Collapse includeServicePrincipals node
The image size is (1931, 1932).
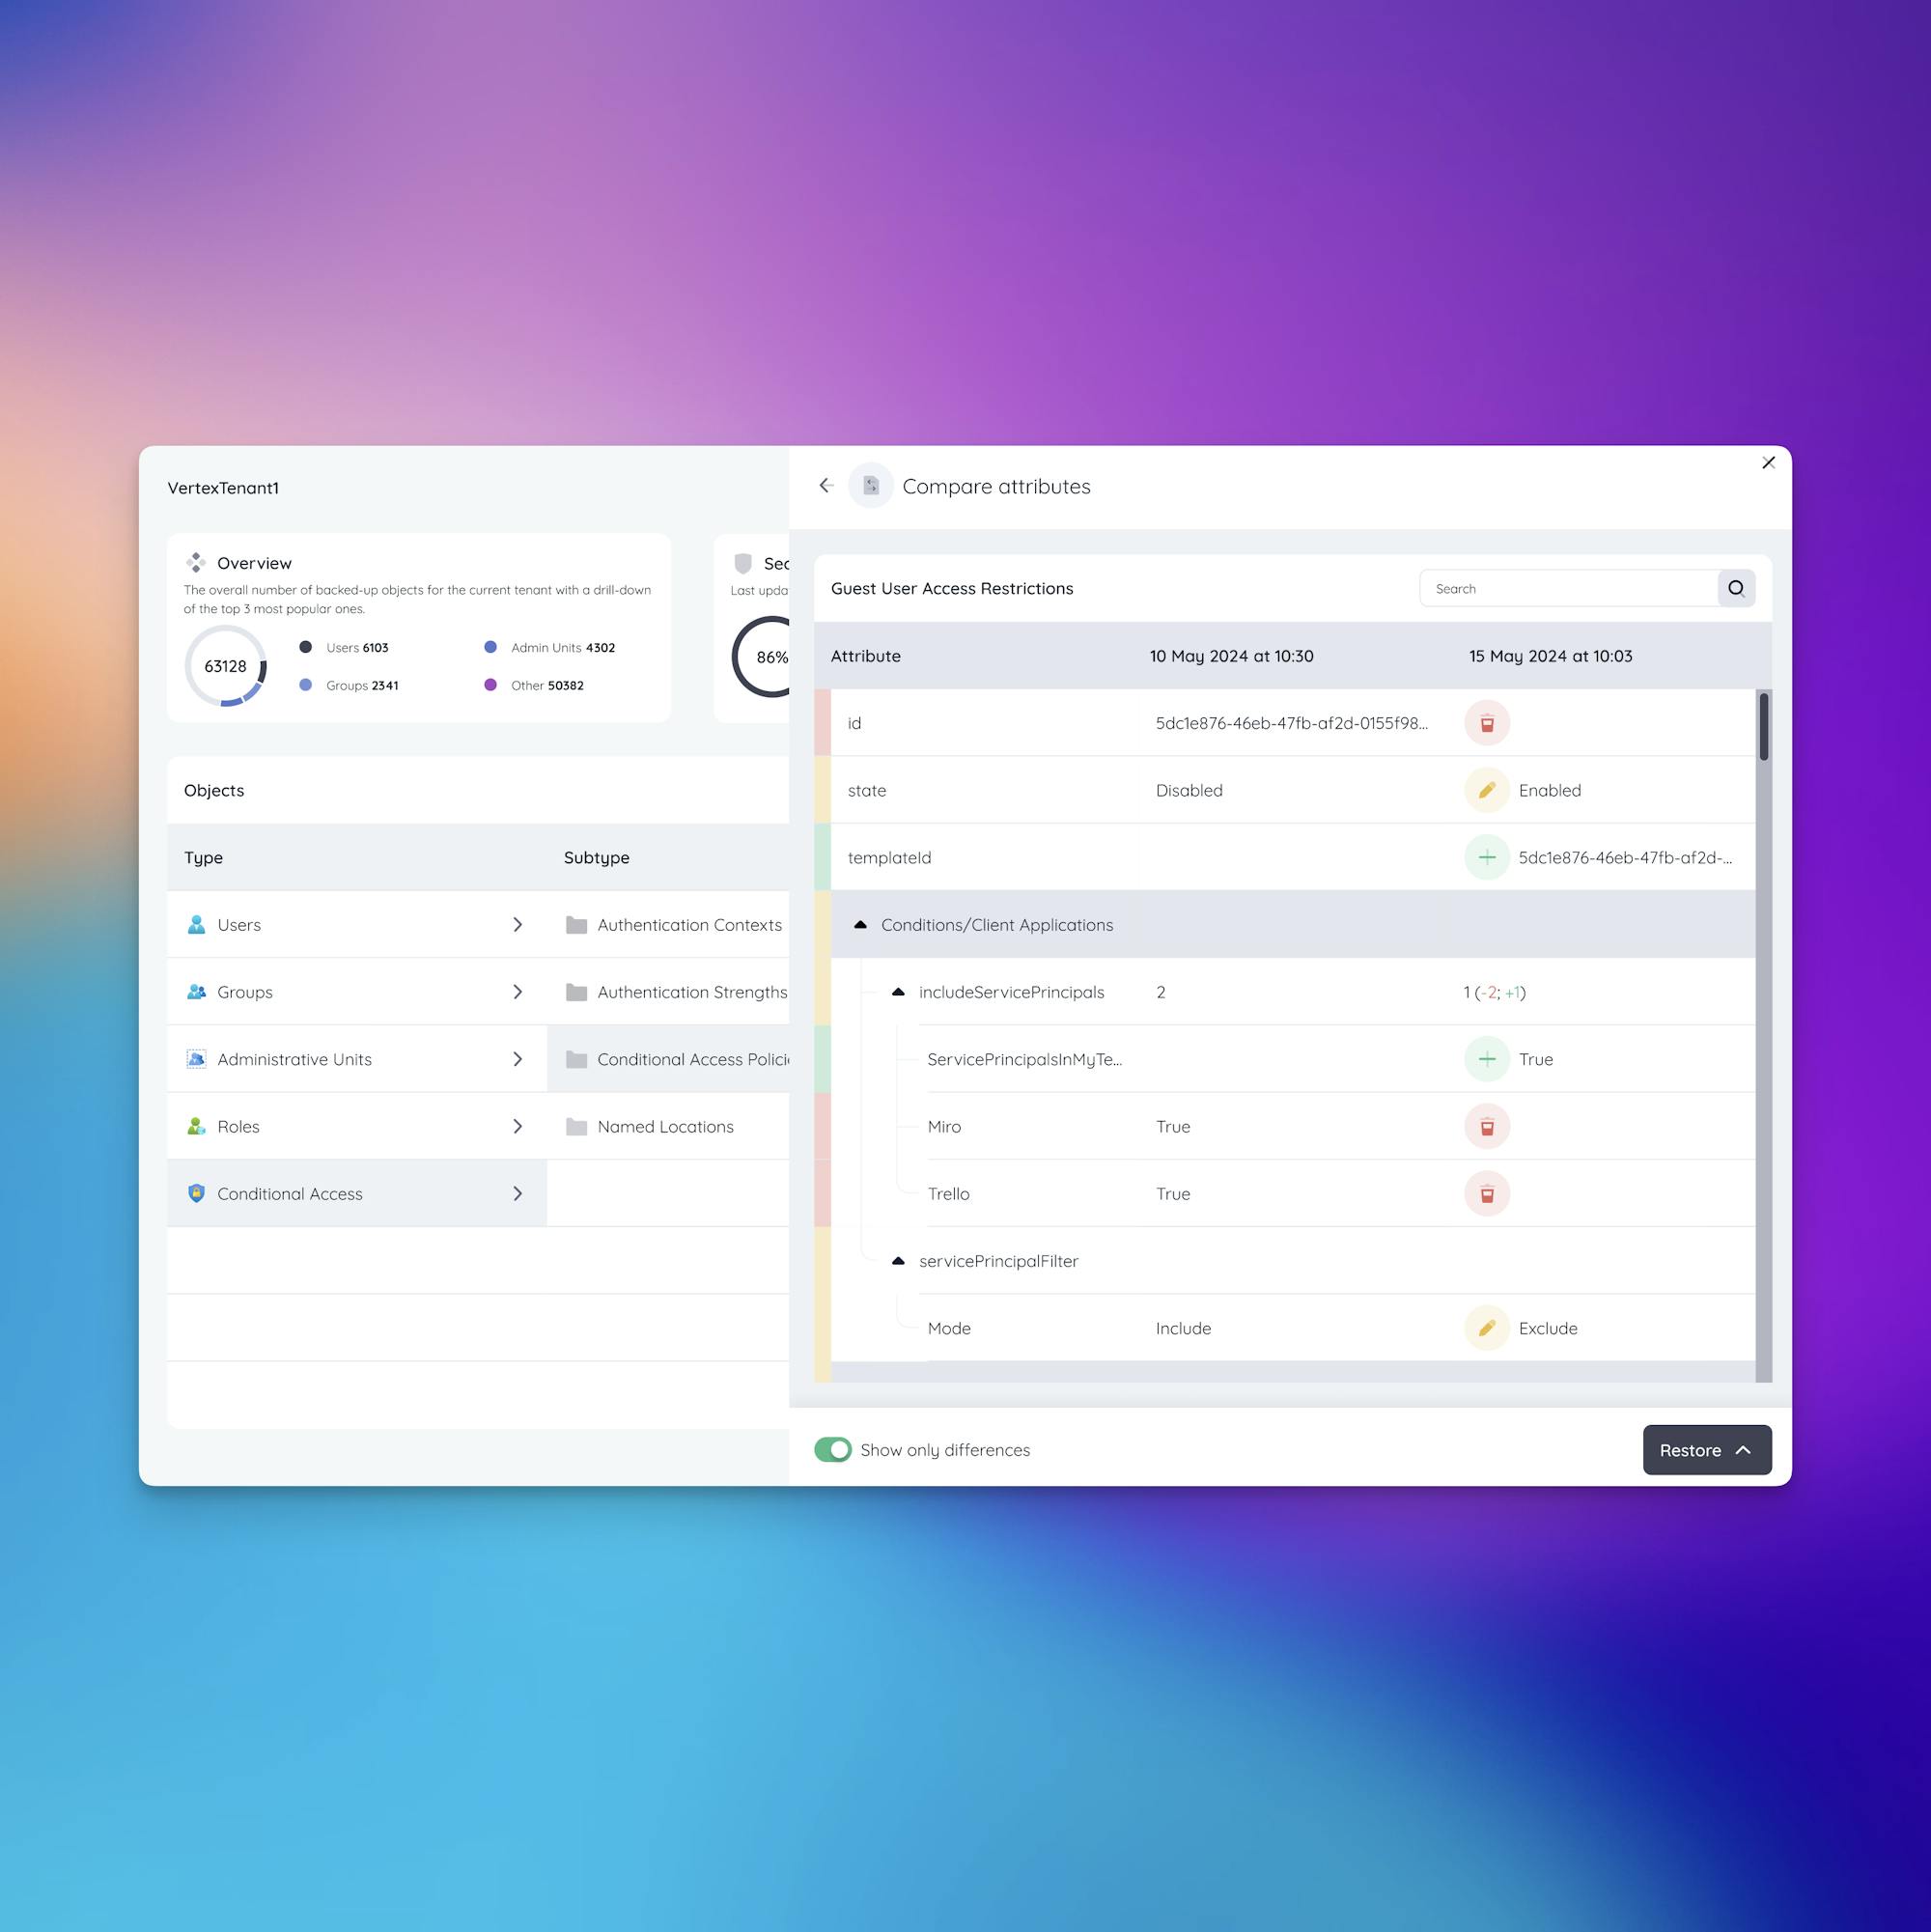pyautogui.click(x=898, y=992)
